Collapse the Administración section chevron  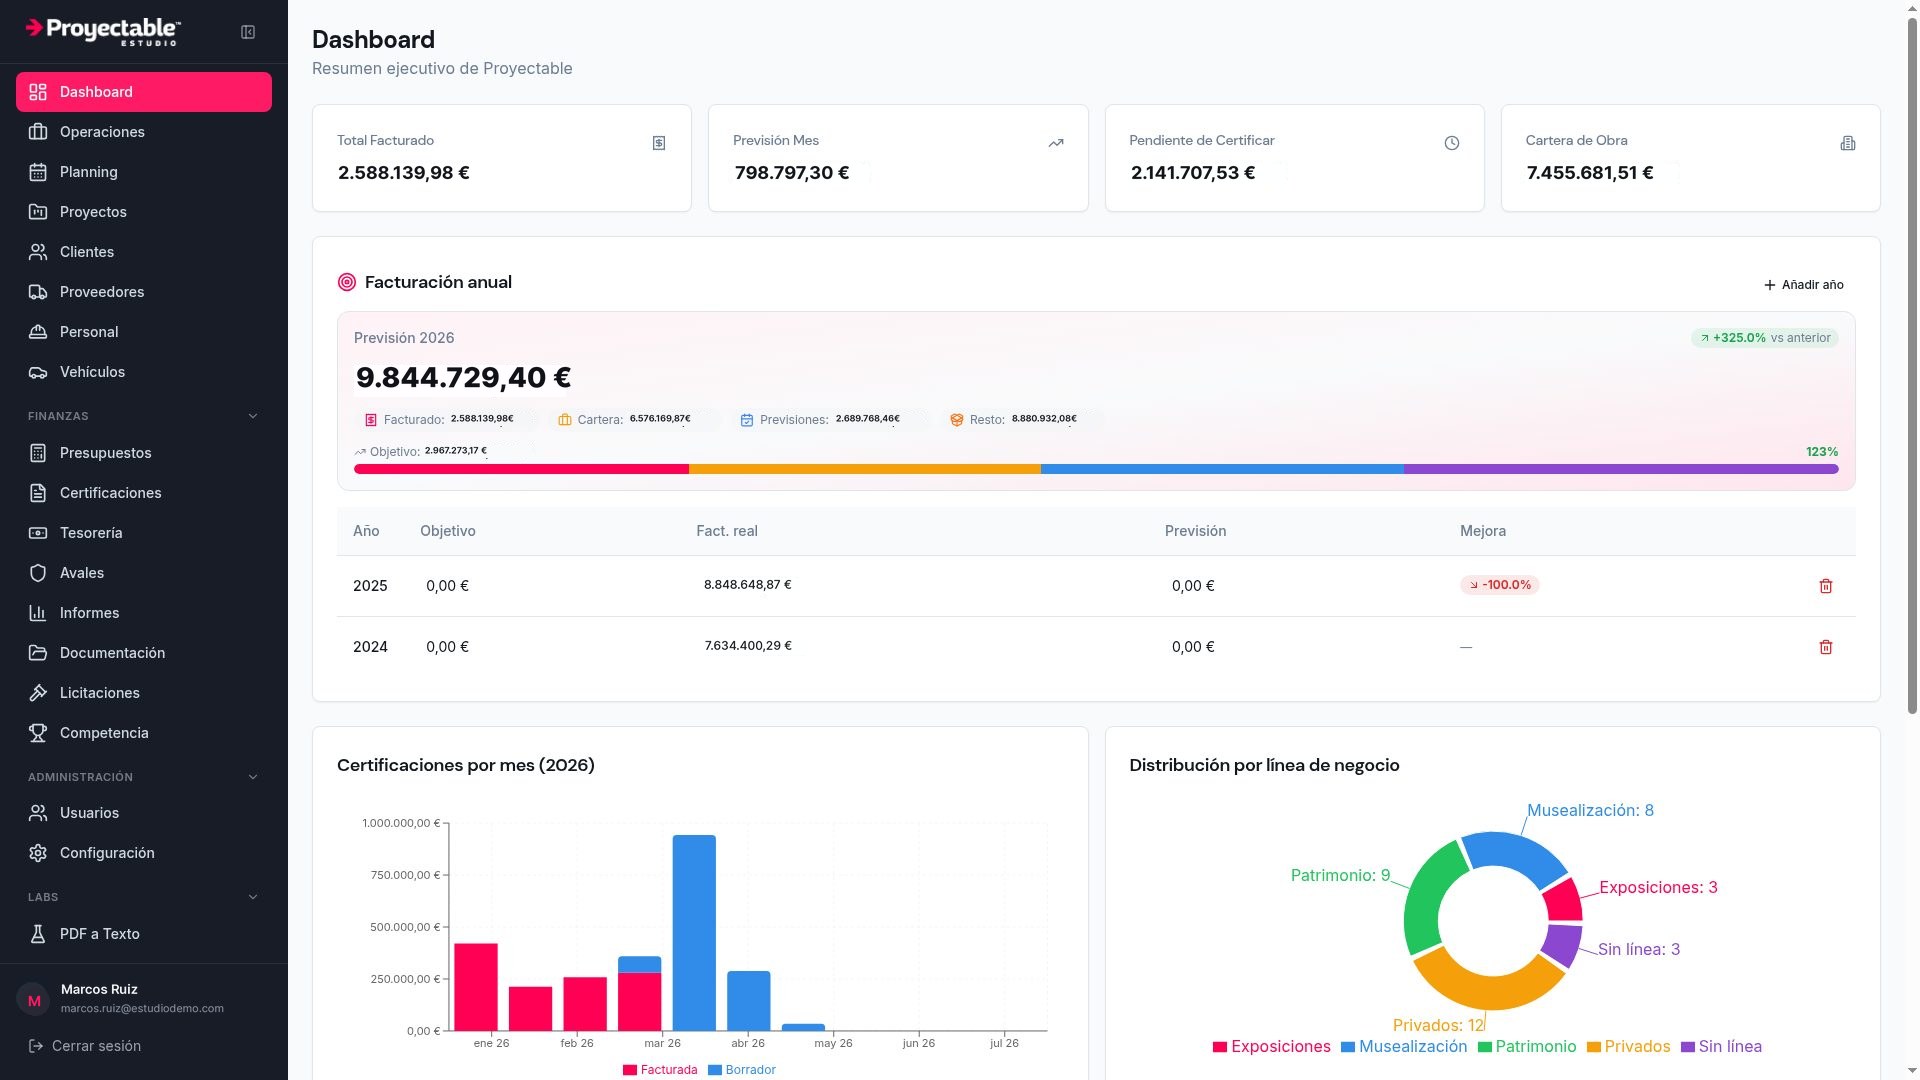click(253, 777)
